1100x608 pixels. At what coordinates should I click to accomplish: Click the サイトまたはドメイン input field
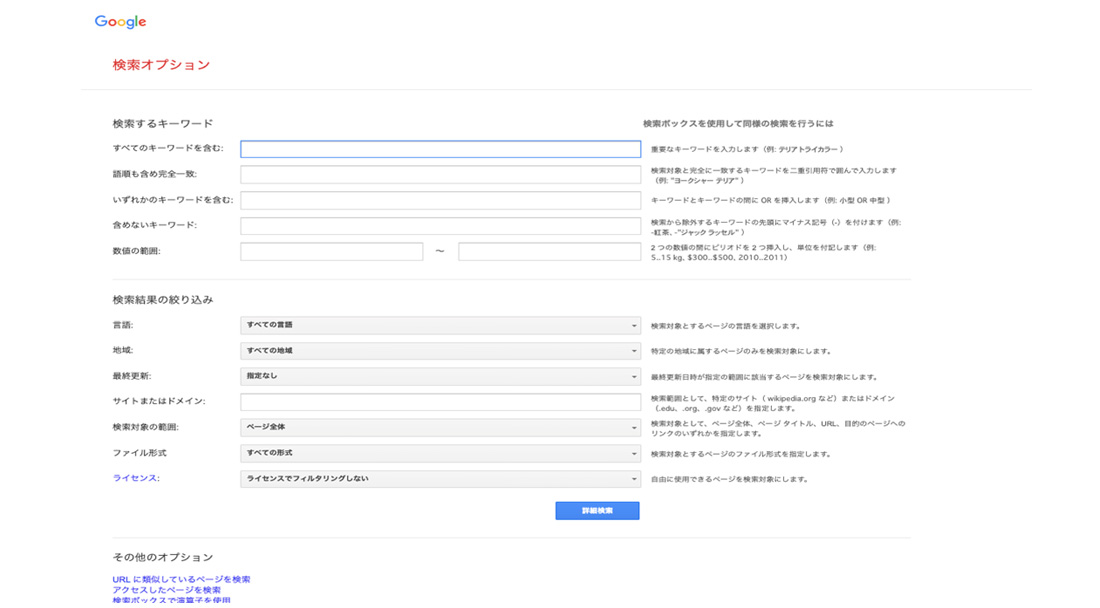[440, 402]
